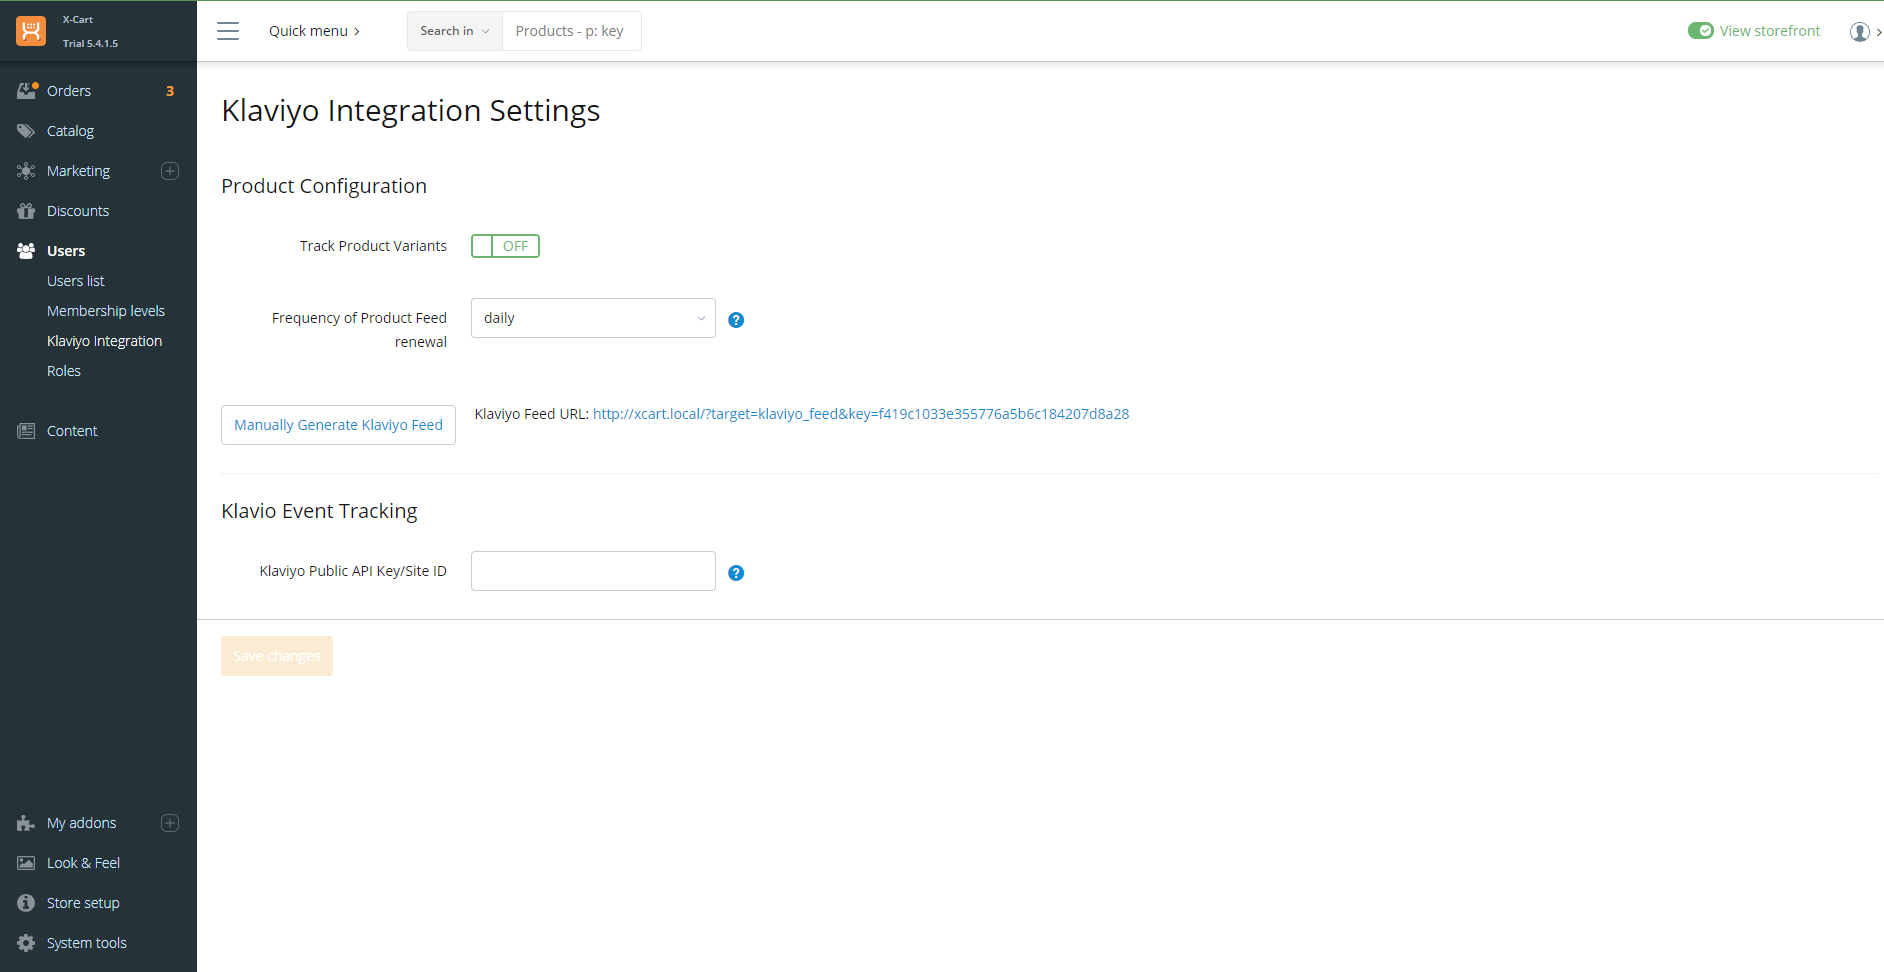Click the plus icon next to My addons
This screenshot has height=972, width=1884.
170,823
